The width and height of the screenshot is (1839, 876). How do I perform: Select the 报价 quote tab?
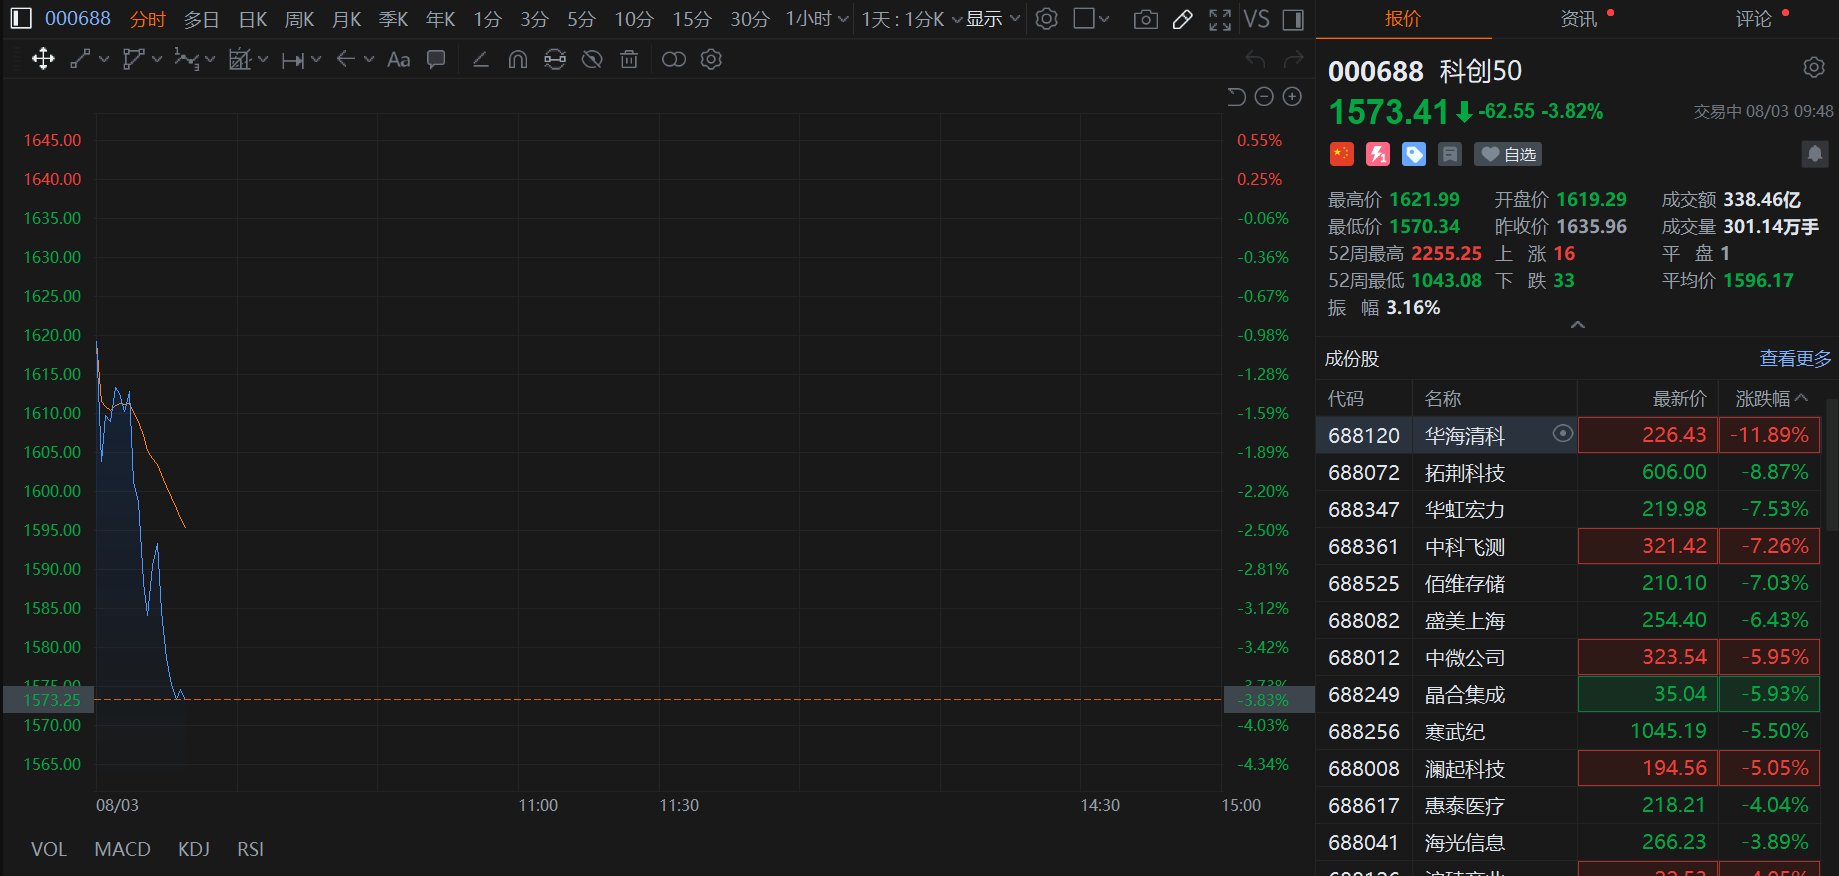1403,19
